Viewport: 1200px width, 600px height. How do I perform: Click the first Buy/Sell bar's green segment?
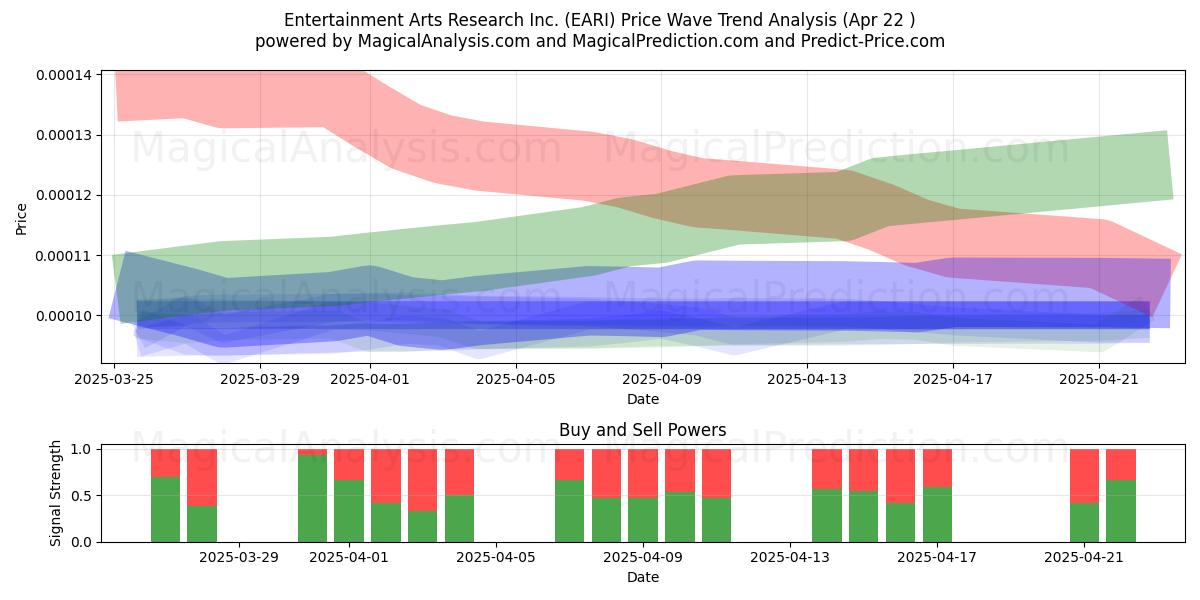click(165, 510)
